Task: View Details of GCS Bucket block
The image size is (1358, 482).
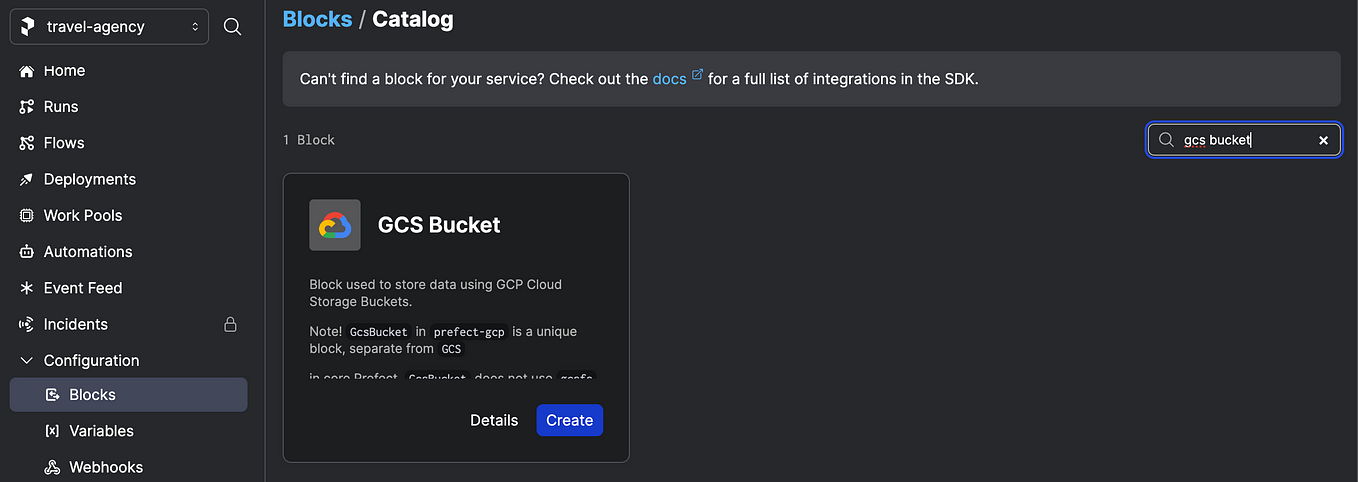Action: coord(494,420)
